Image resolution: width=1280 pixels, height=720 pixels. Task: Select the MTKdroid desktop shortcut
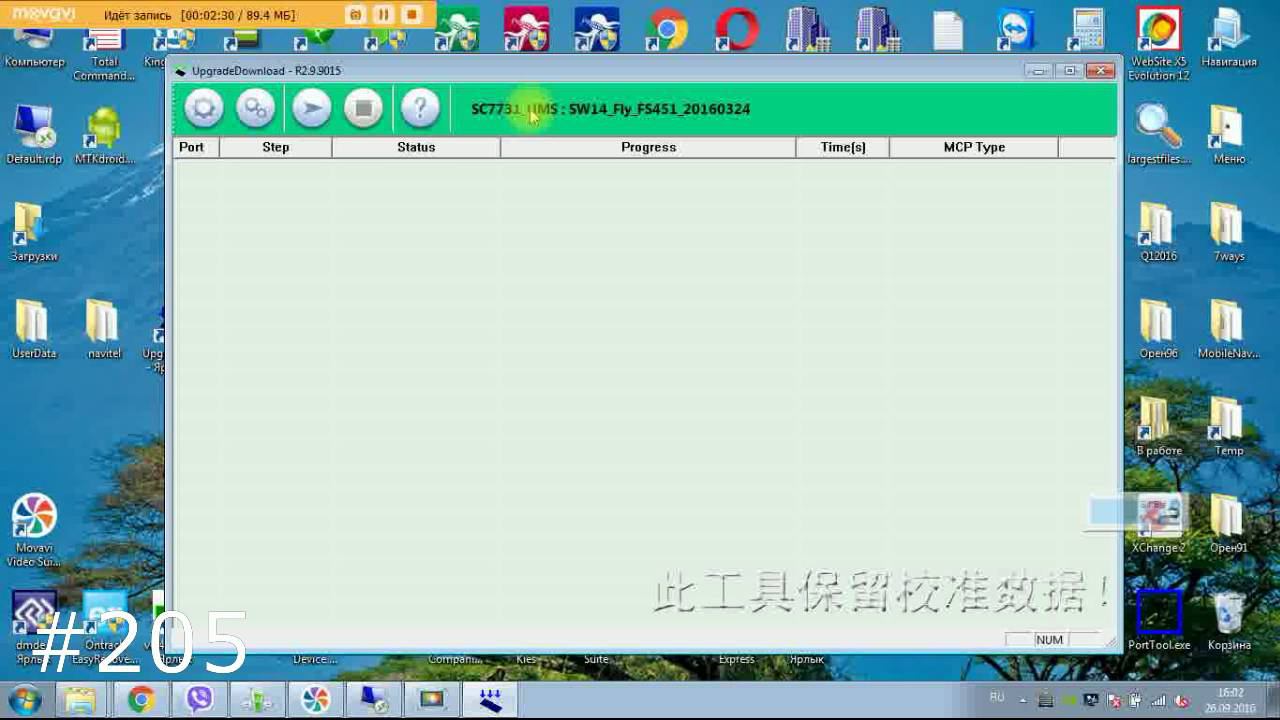[x=104, y=135]
